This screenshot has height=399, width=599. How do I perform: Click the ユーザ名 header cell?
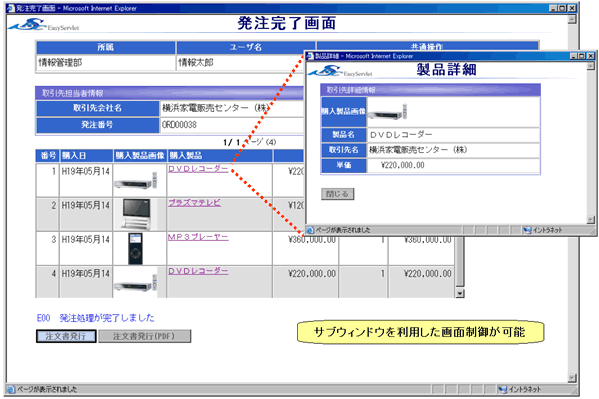[246, 47]
